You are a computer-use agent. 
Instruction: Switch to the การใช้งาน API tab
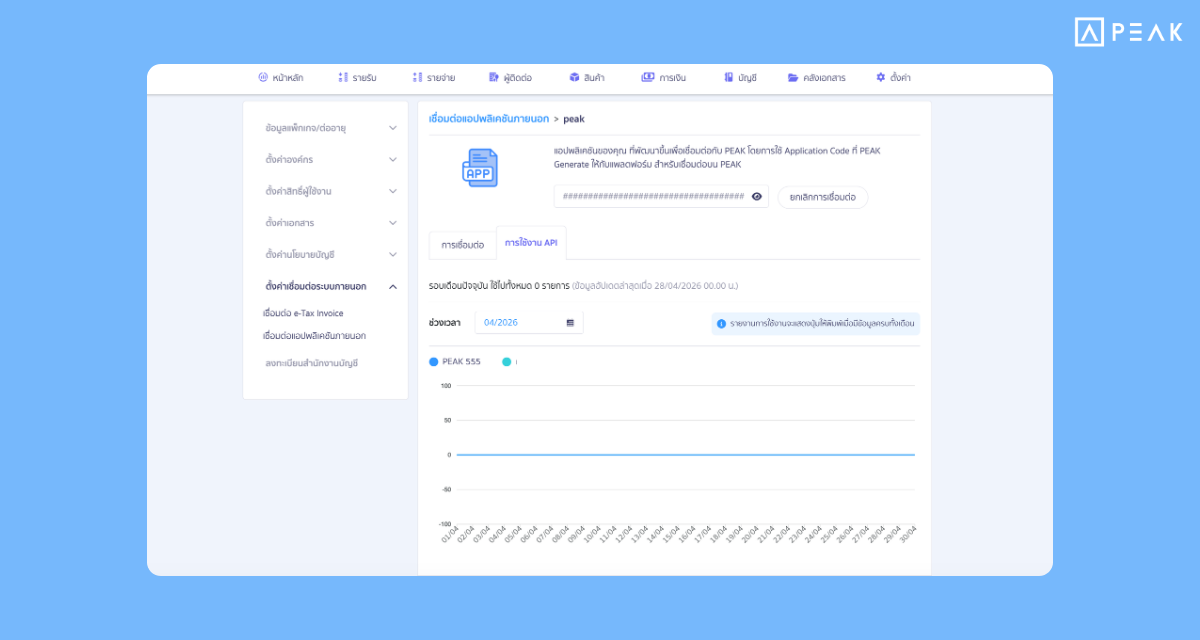pos(531,242)
